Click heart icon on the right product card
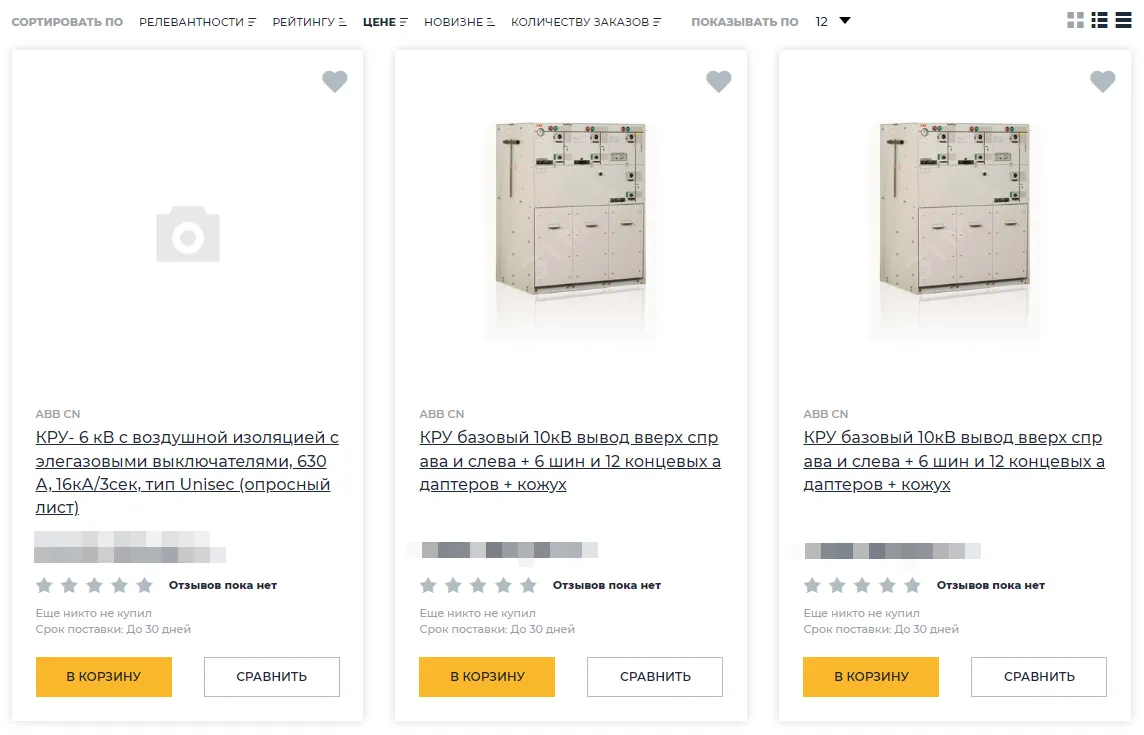Screen dimensions: 1144x735 [x=1102, y=82]
